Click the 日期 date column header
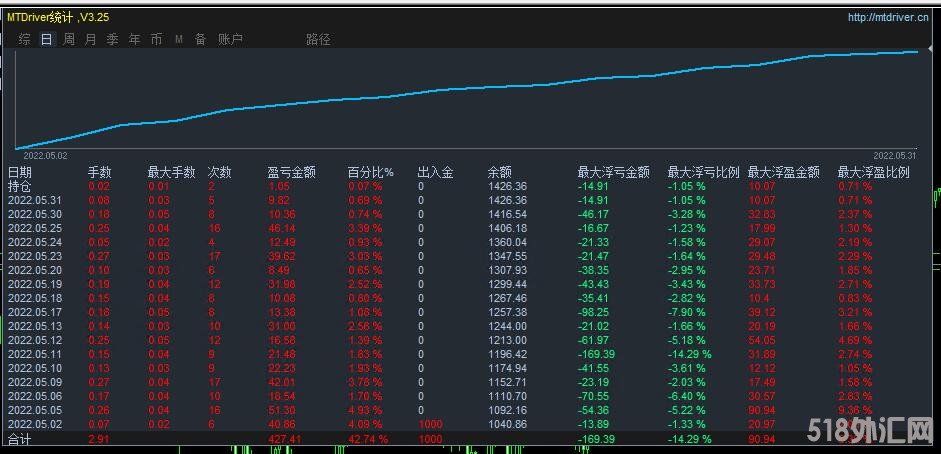 click(20, 172)
